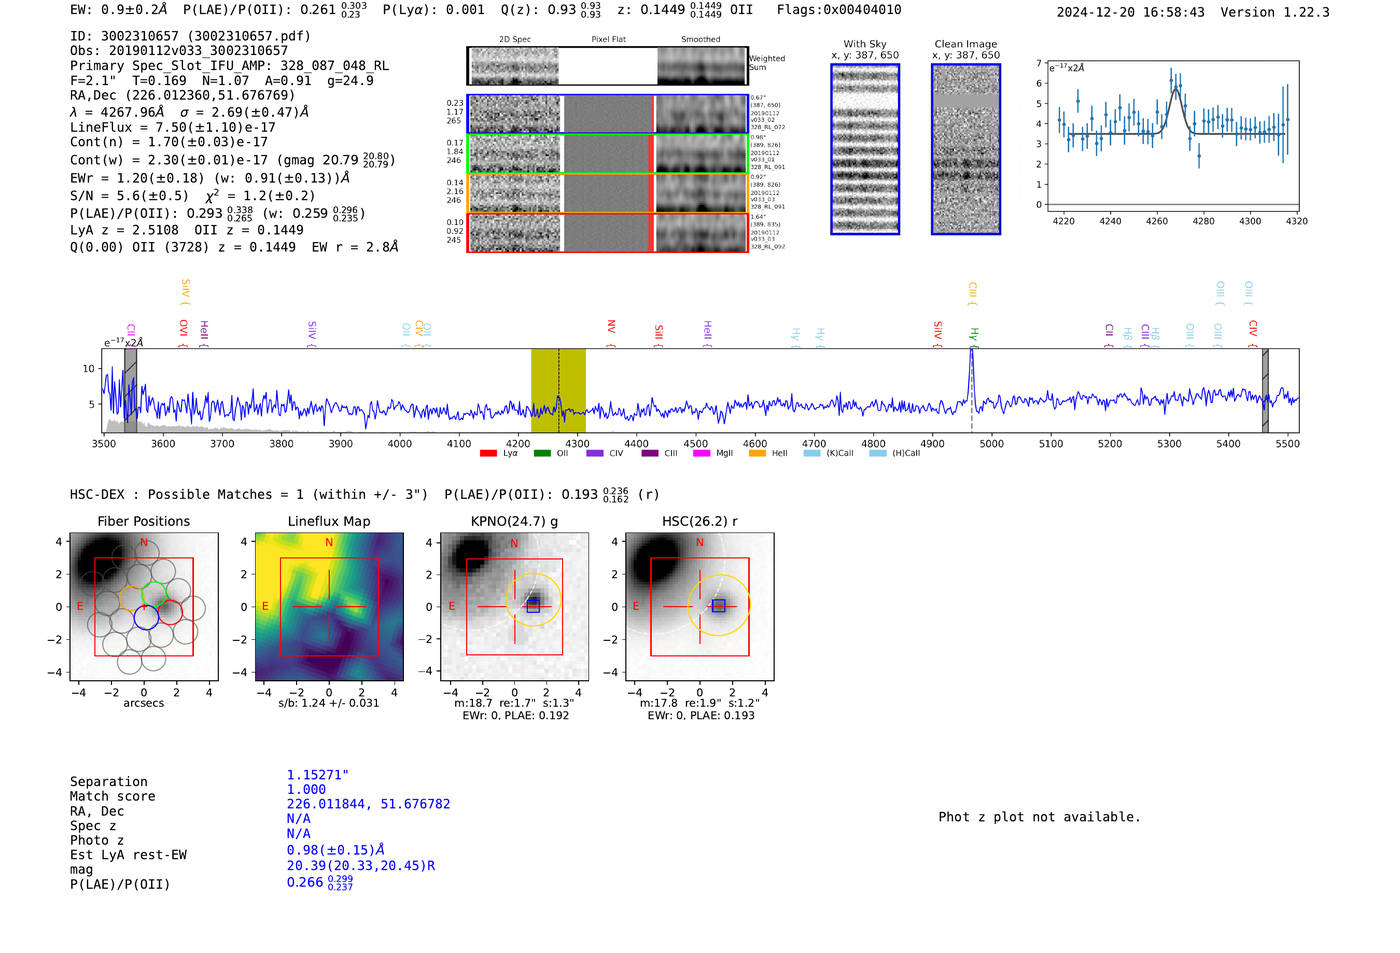This screenshot has width=1400, height=953.
Task: Click the λ = 4267.96Å text line
Action: [x=189, y=112]
